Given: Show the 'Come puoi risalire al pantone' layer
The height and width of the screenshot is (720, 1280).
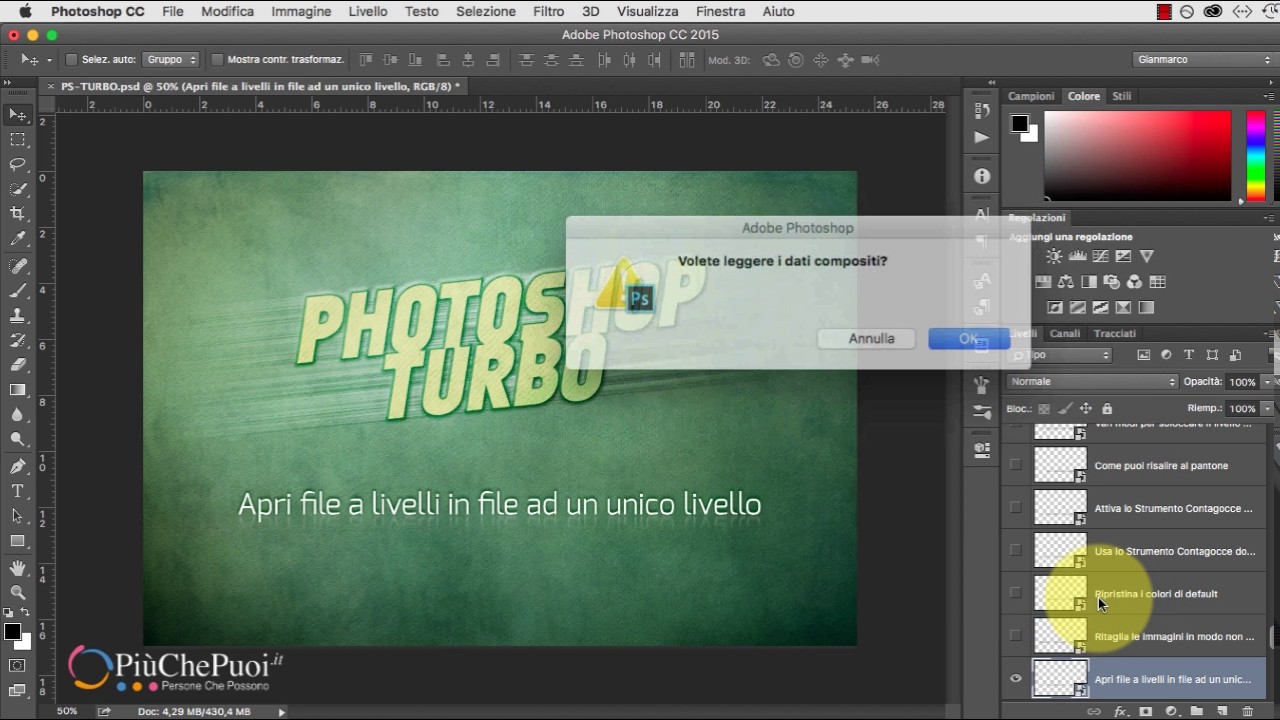Looking at the screenshot, I should [x=1016, y=464].
